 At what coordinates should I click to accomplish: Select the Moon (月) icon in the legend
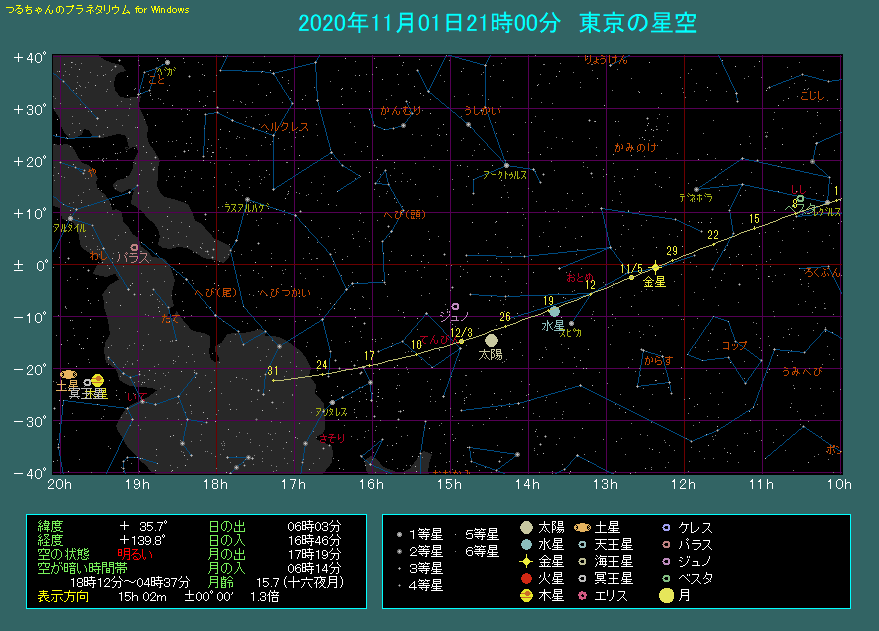pos(667,596)
